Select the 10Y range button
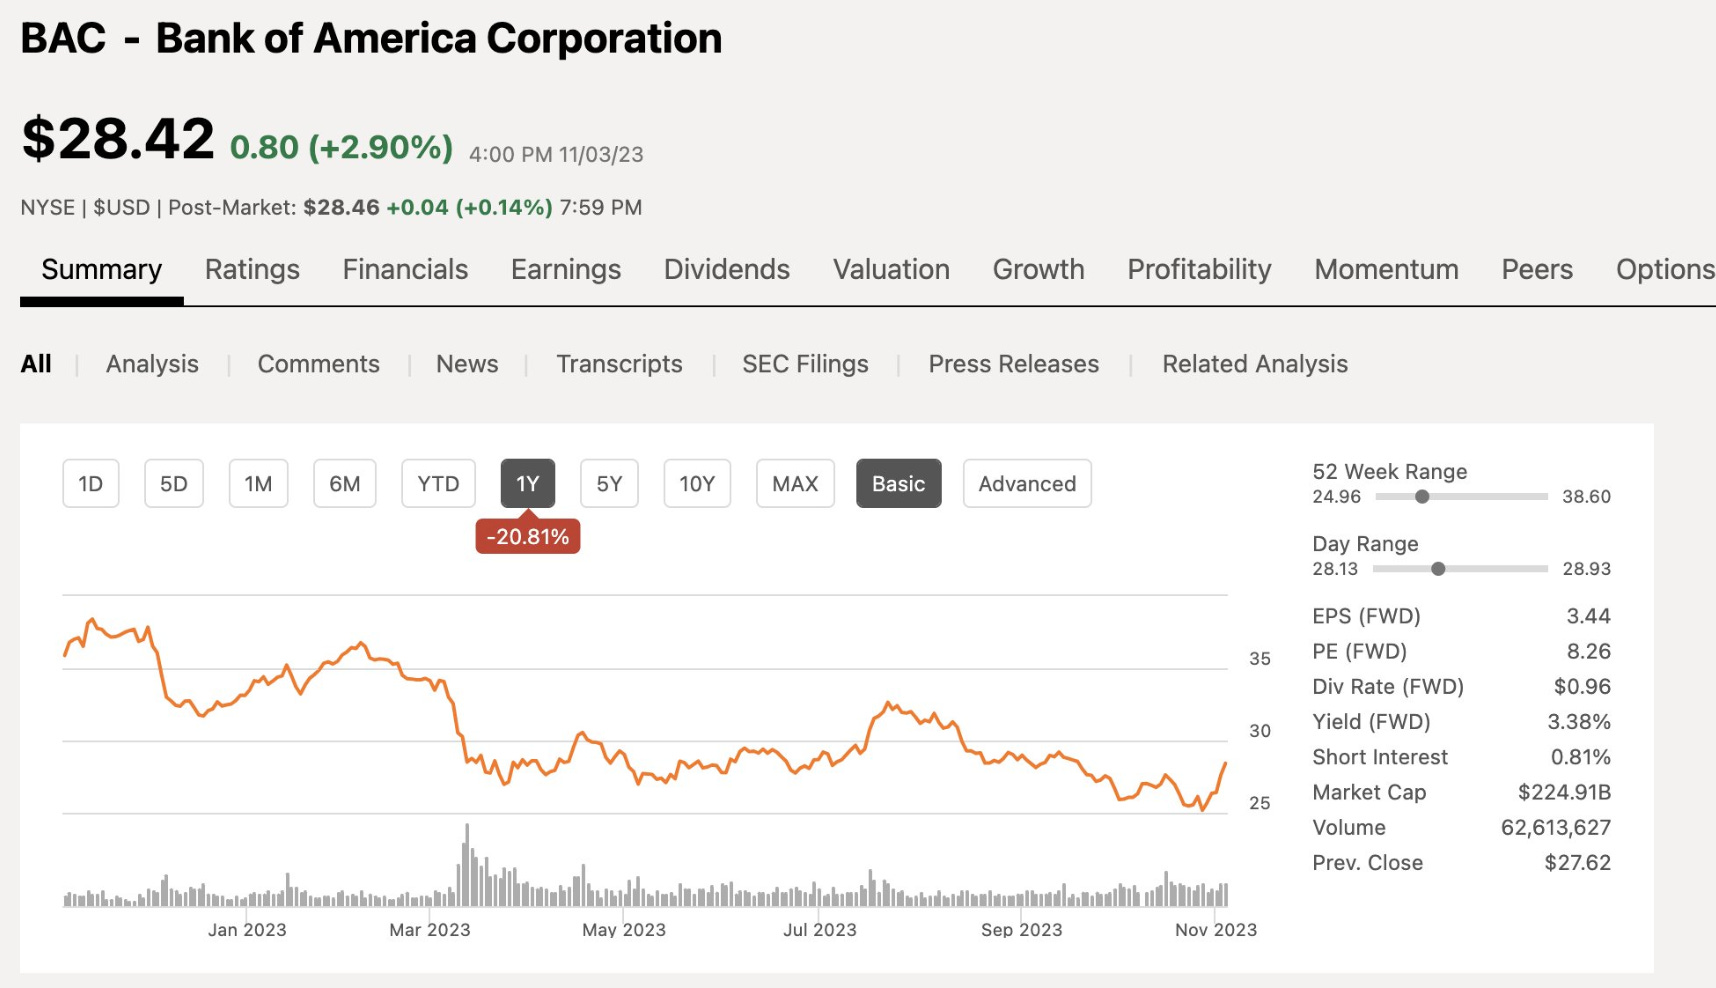Image resolution: width=1716 pixels, height=988 pixels. tap(697, 484)
